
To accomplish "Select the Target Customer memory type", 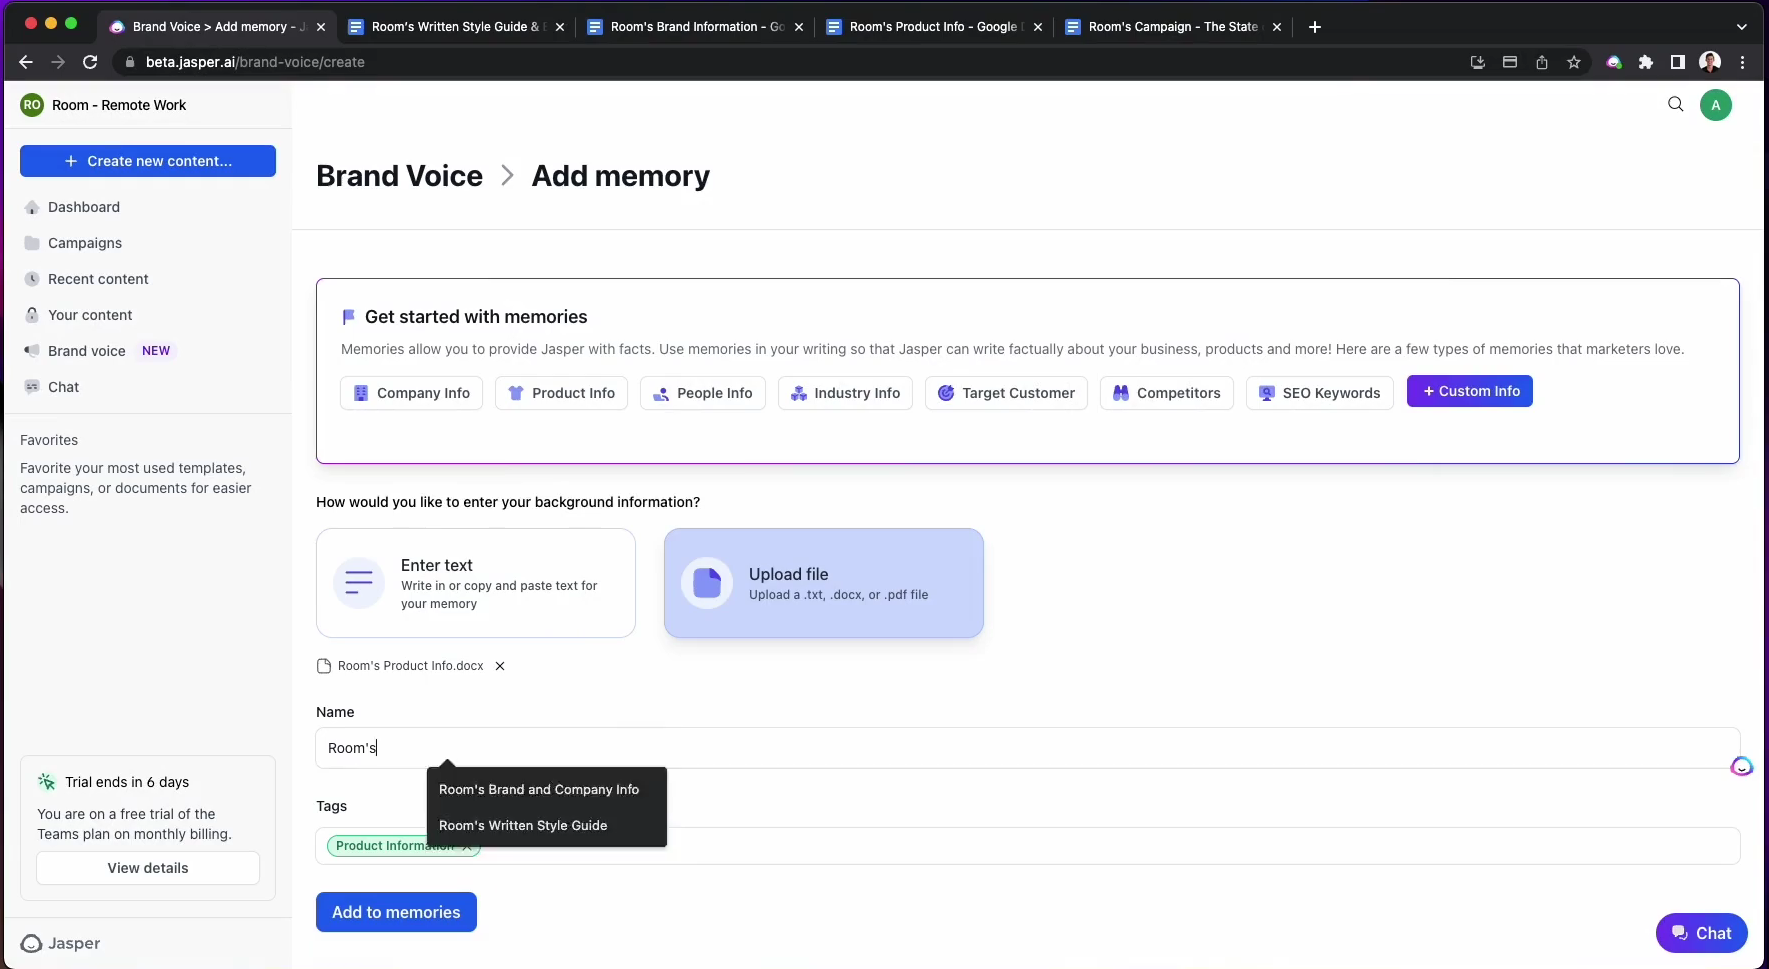I will point(1006,393).
